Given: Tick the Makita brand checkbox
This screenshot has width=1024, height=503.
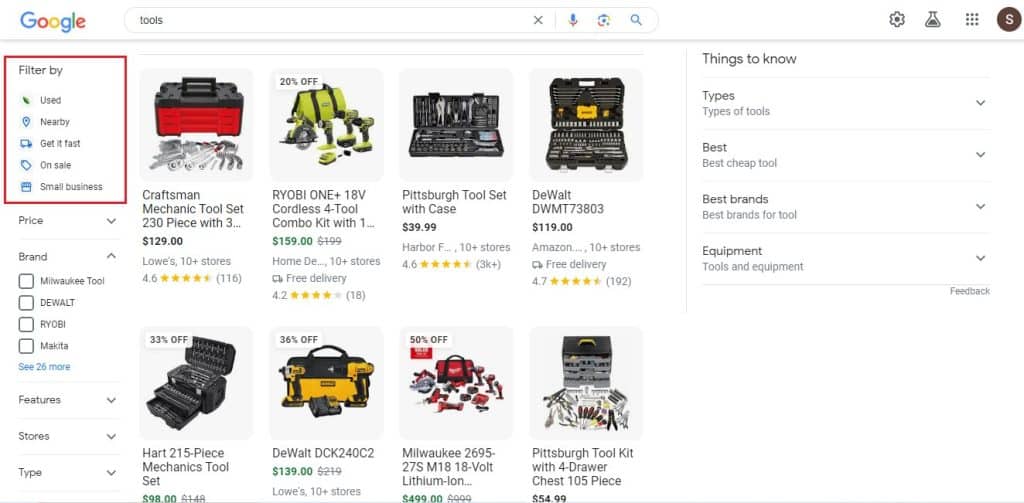Looking at the screenshot, I should [x=26, y=346].
